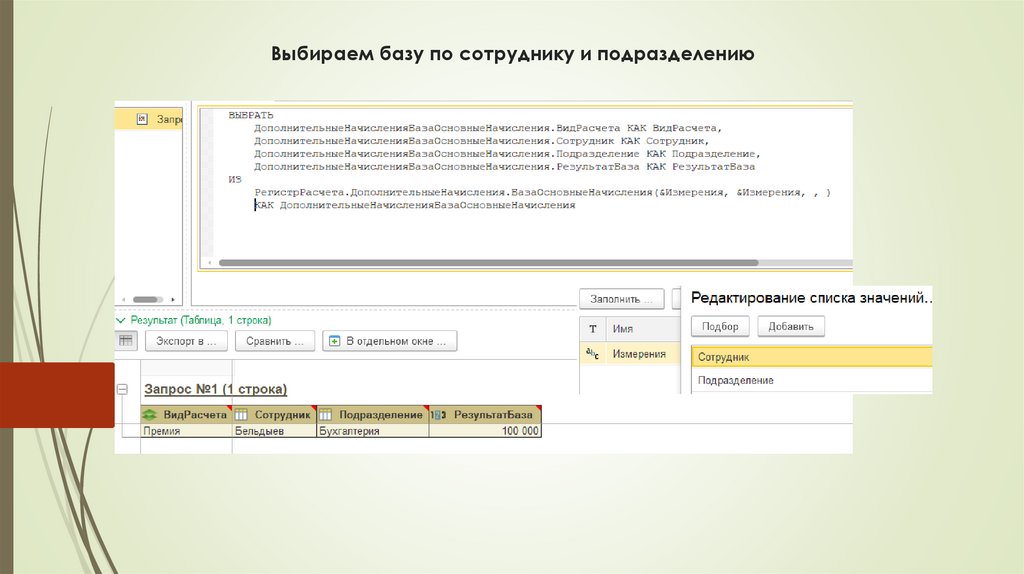1024x574 pixels.
Task: Click the left panel horizontal scrollbar thumb
Action: [x=148, y=300]
